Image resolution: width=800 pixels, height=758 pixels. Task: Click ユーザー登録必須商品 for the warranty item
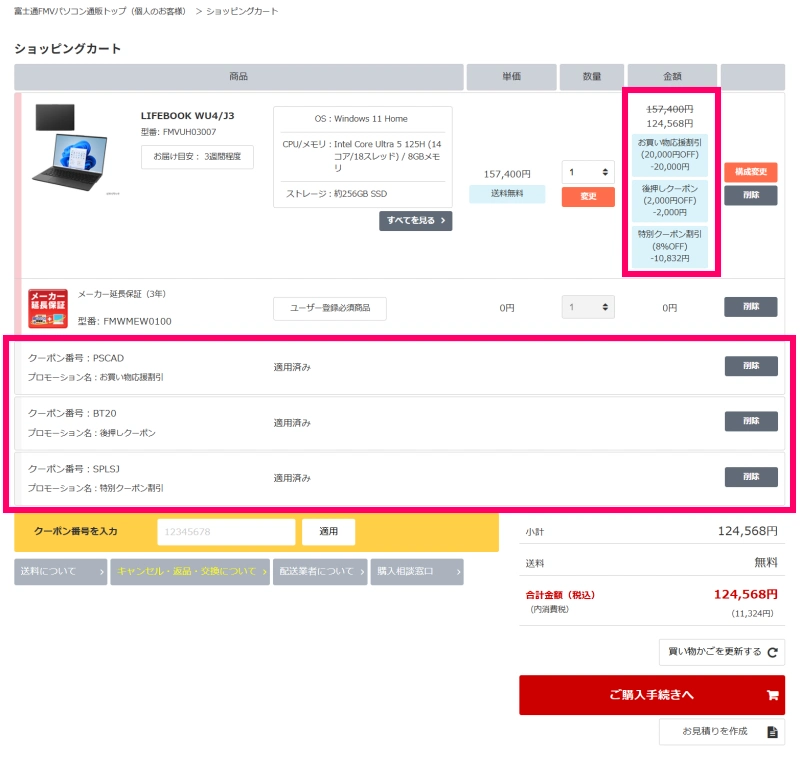tap(330, 309)
